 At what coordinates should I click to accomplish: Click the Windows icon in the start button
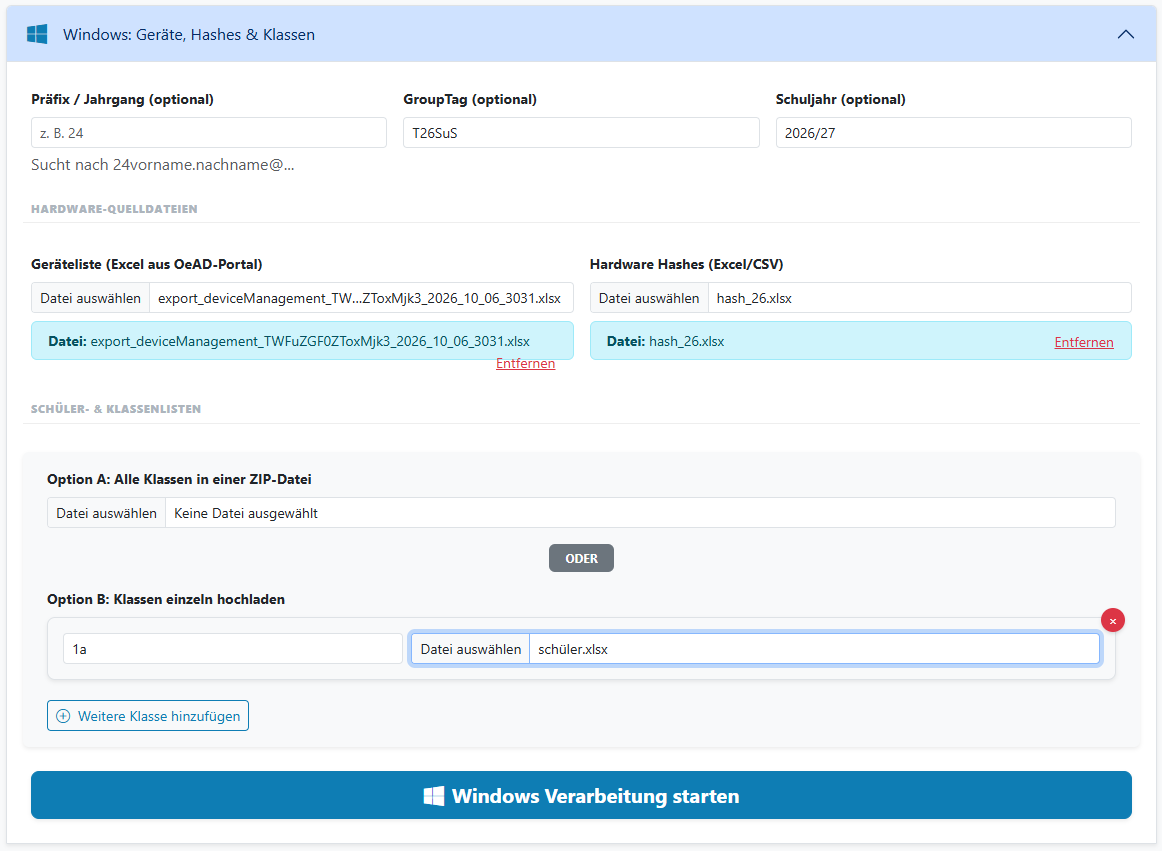point(434,796)
